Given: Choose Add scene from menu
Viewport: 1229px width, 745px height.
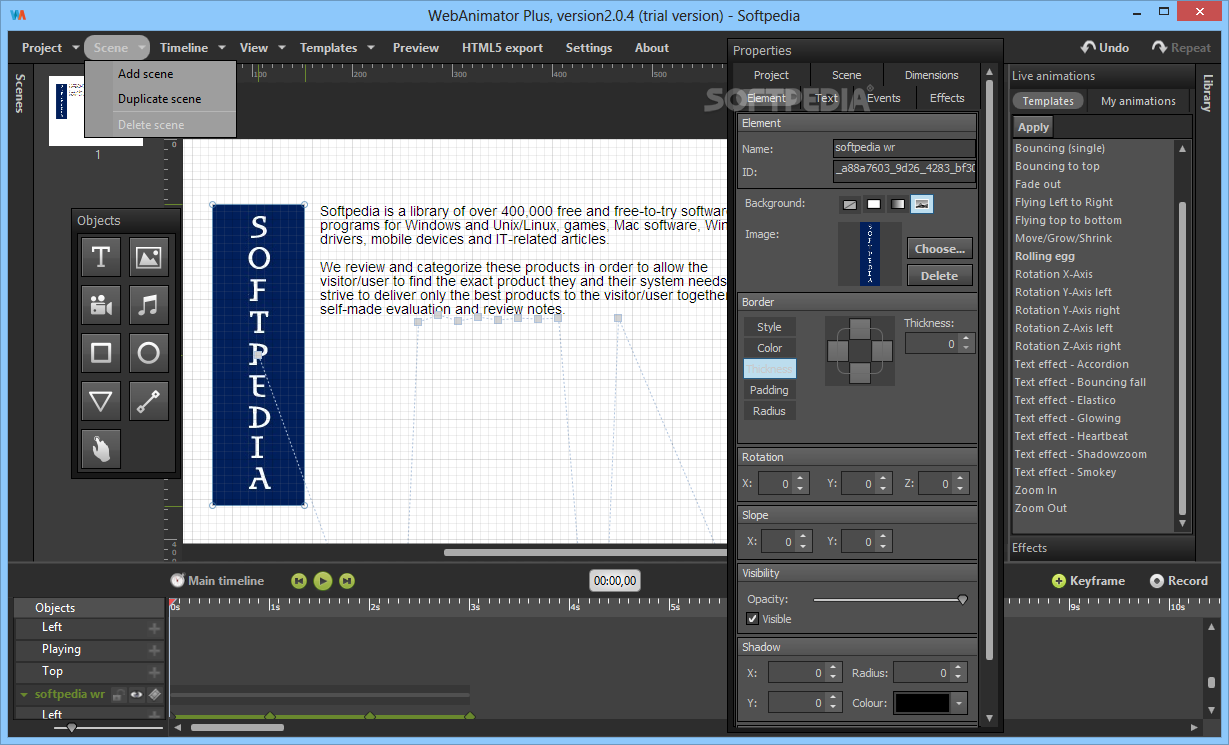Looking at the screenshot, I should (146, 74).
